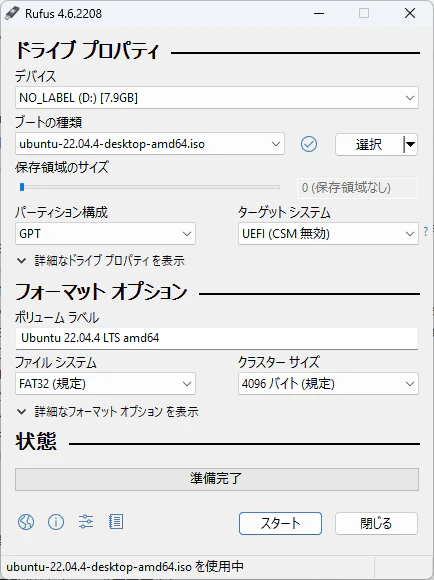Click the checksum checkmark icon
The image size is (434, 580).
[309, 144]
